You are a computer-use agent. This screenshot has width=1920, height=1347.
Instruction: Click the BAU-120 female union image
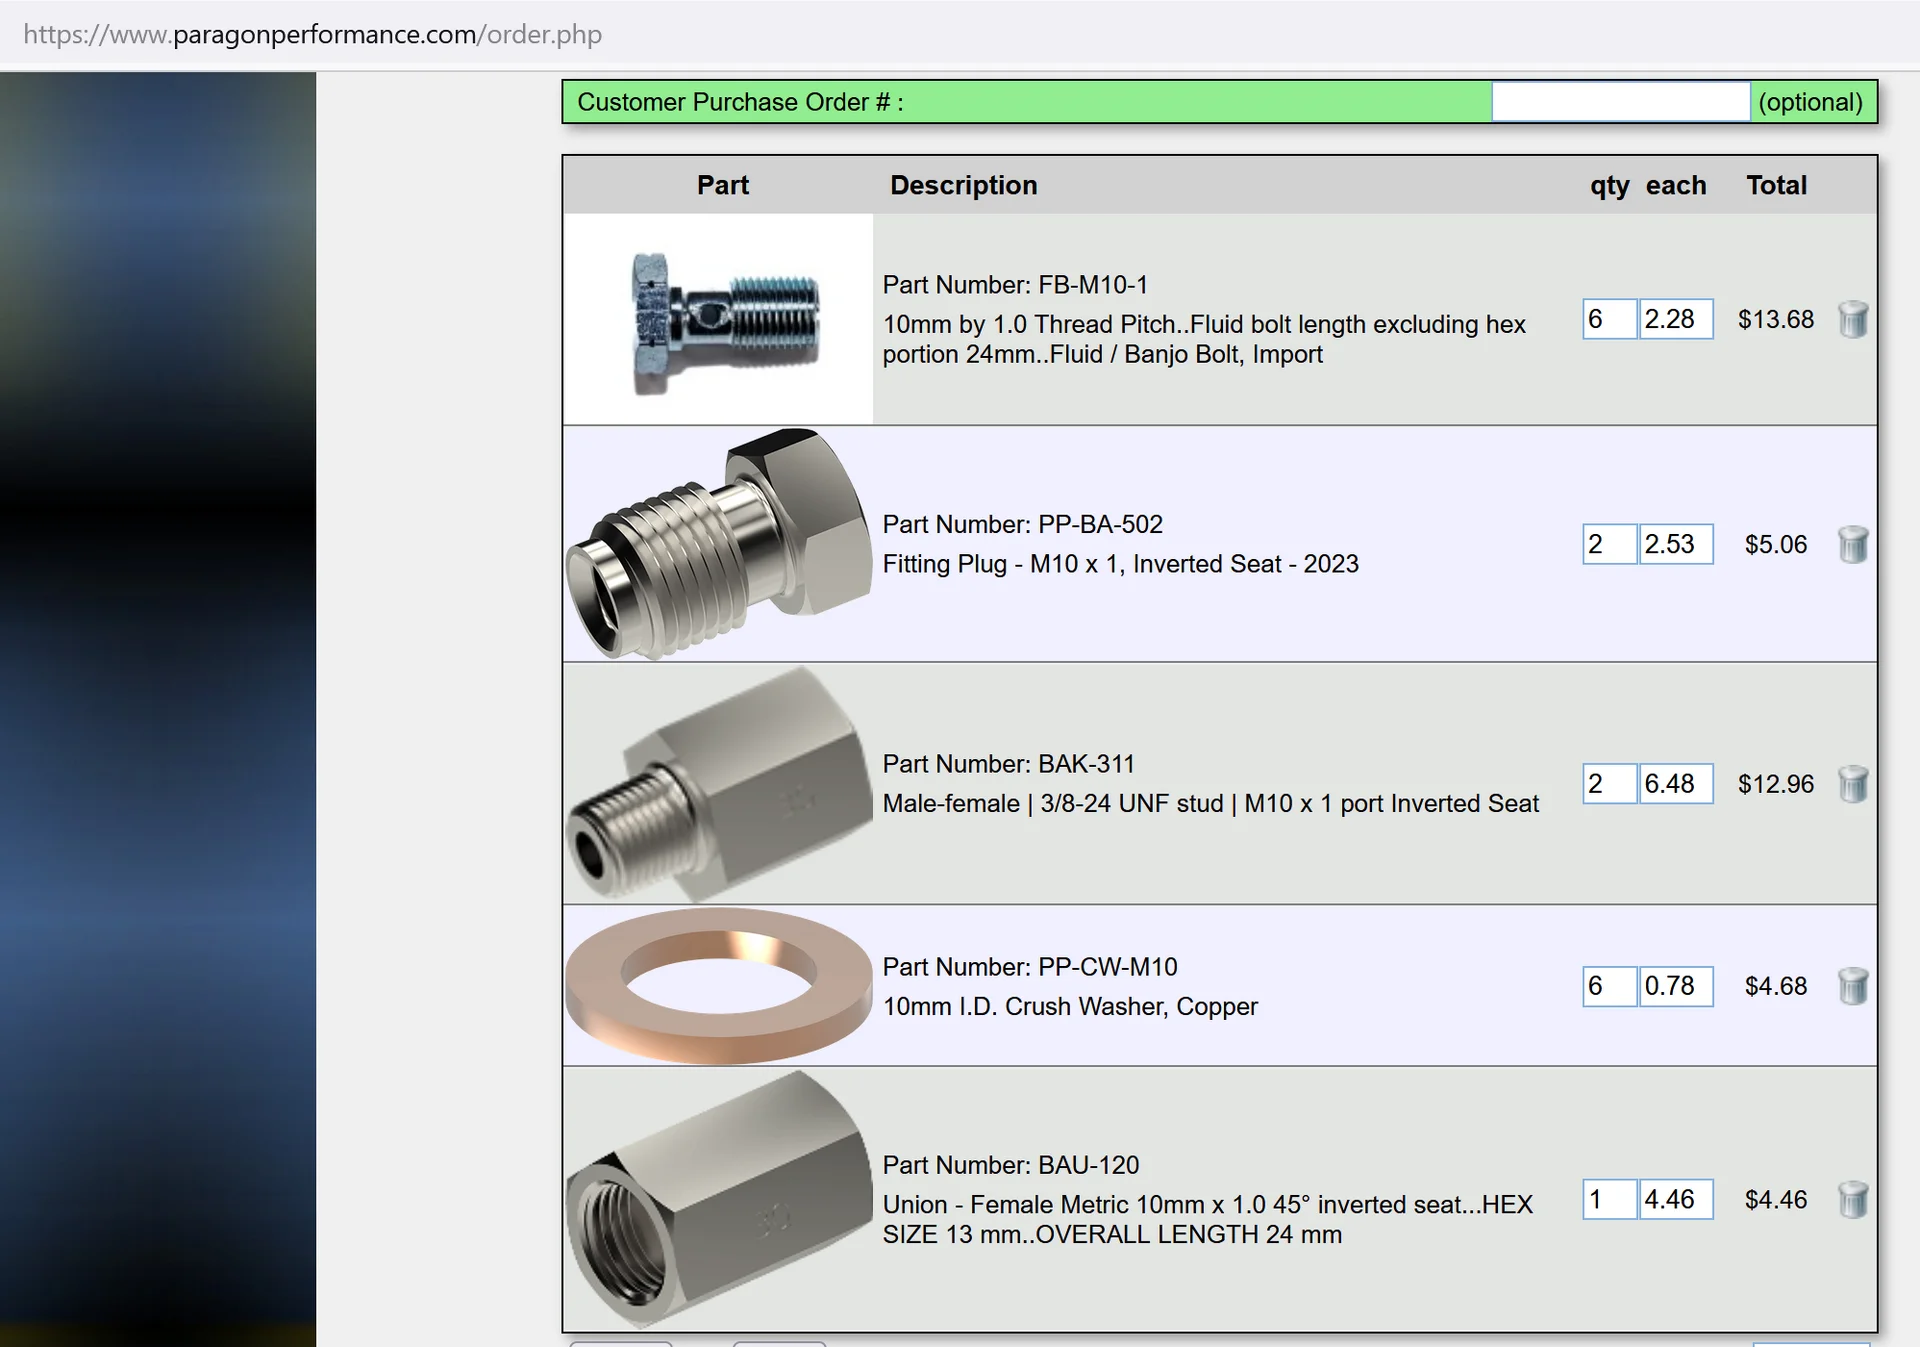click(x=718, y=1199)
